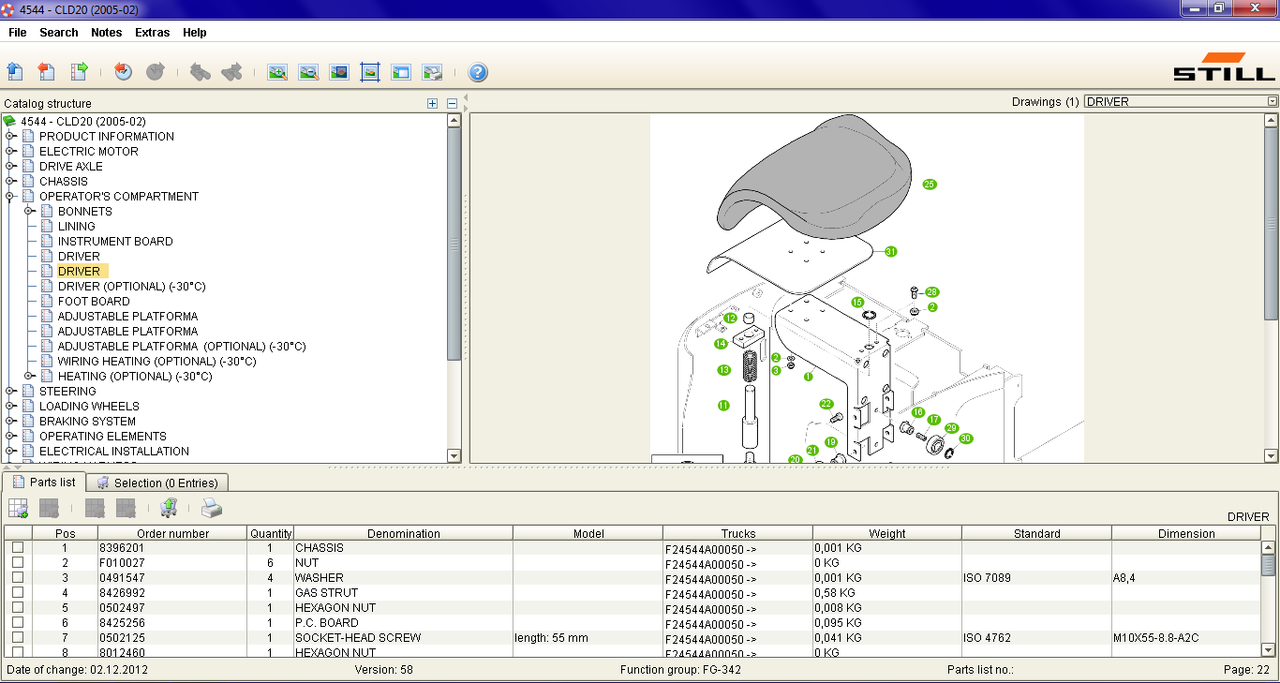Tick the checkbox for WASHER row
The image size is (1280, 683).
[17, 578]
